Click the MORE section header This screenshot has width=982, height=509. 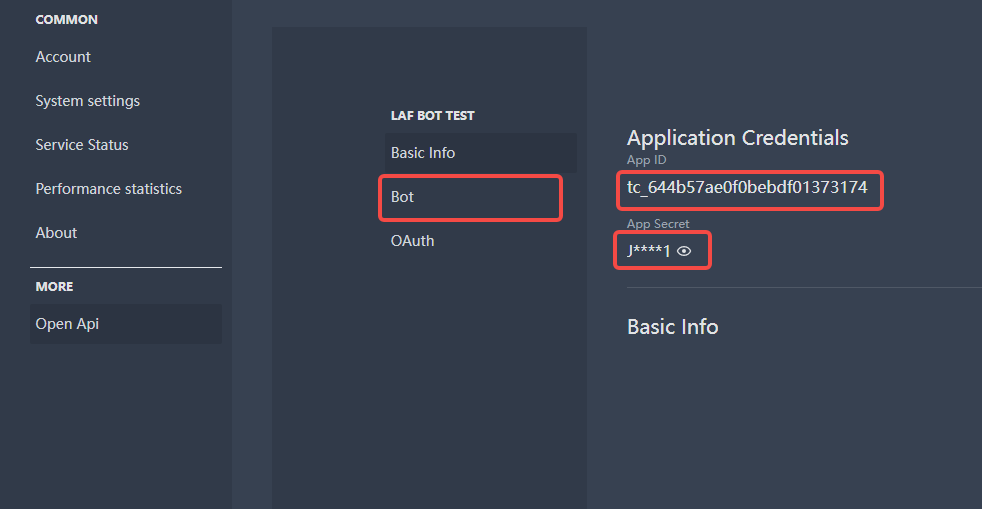pyautogui.click(x=54, y=287)
